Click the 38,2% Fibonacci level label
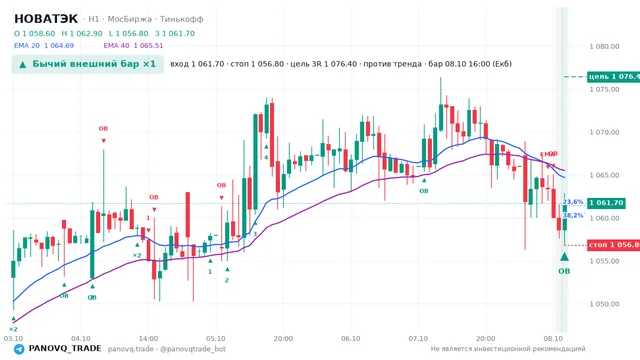640x360 pixels. (x=573, y=215)
